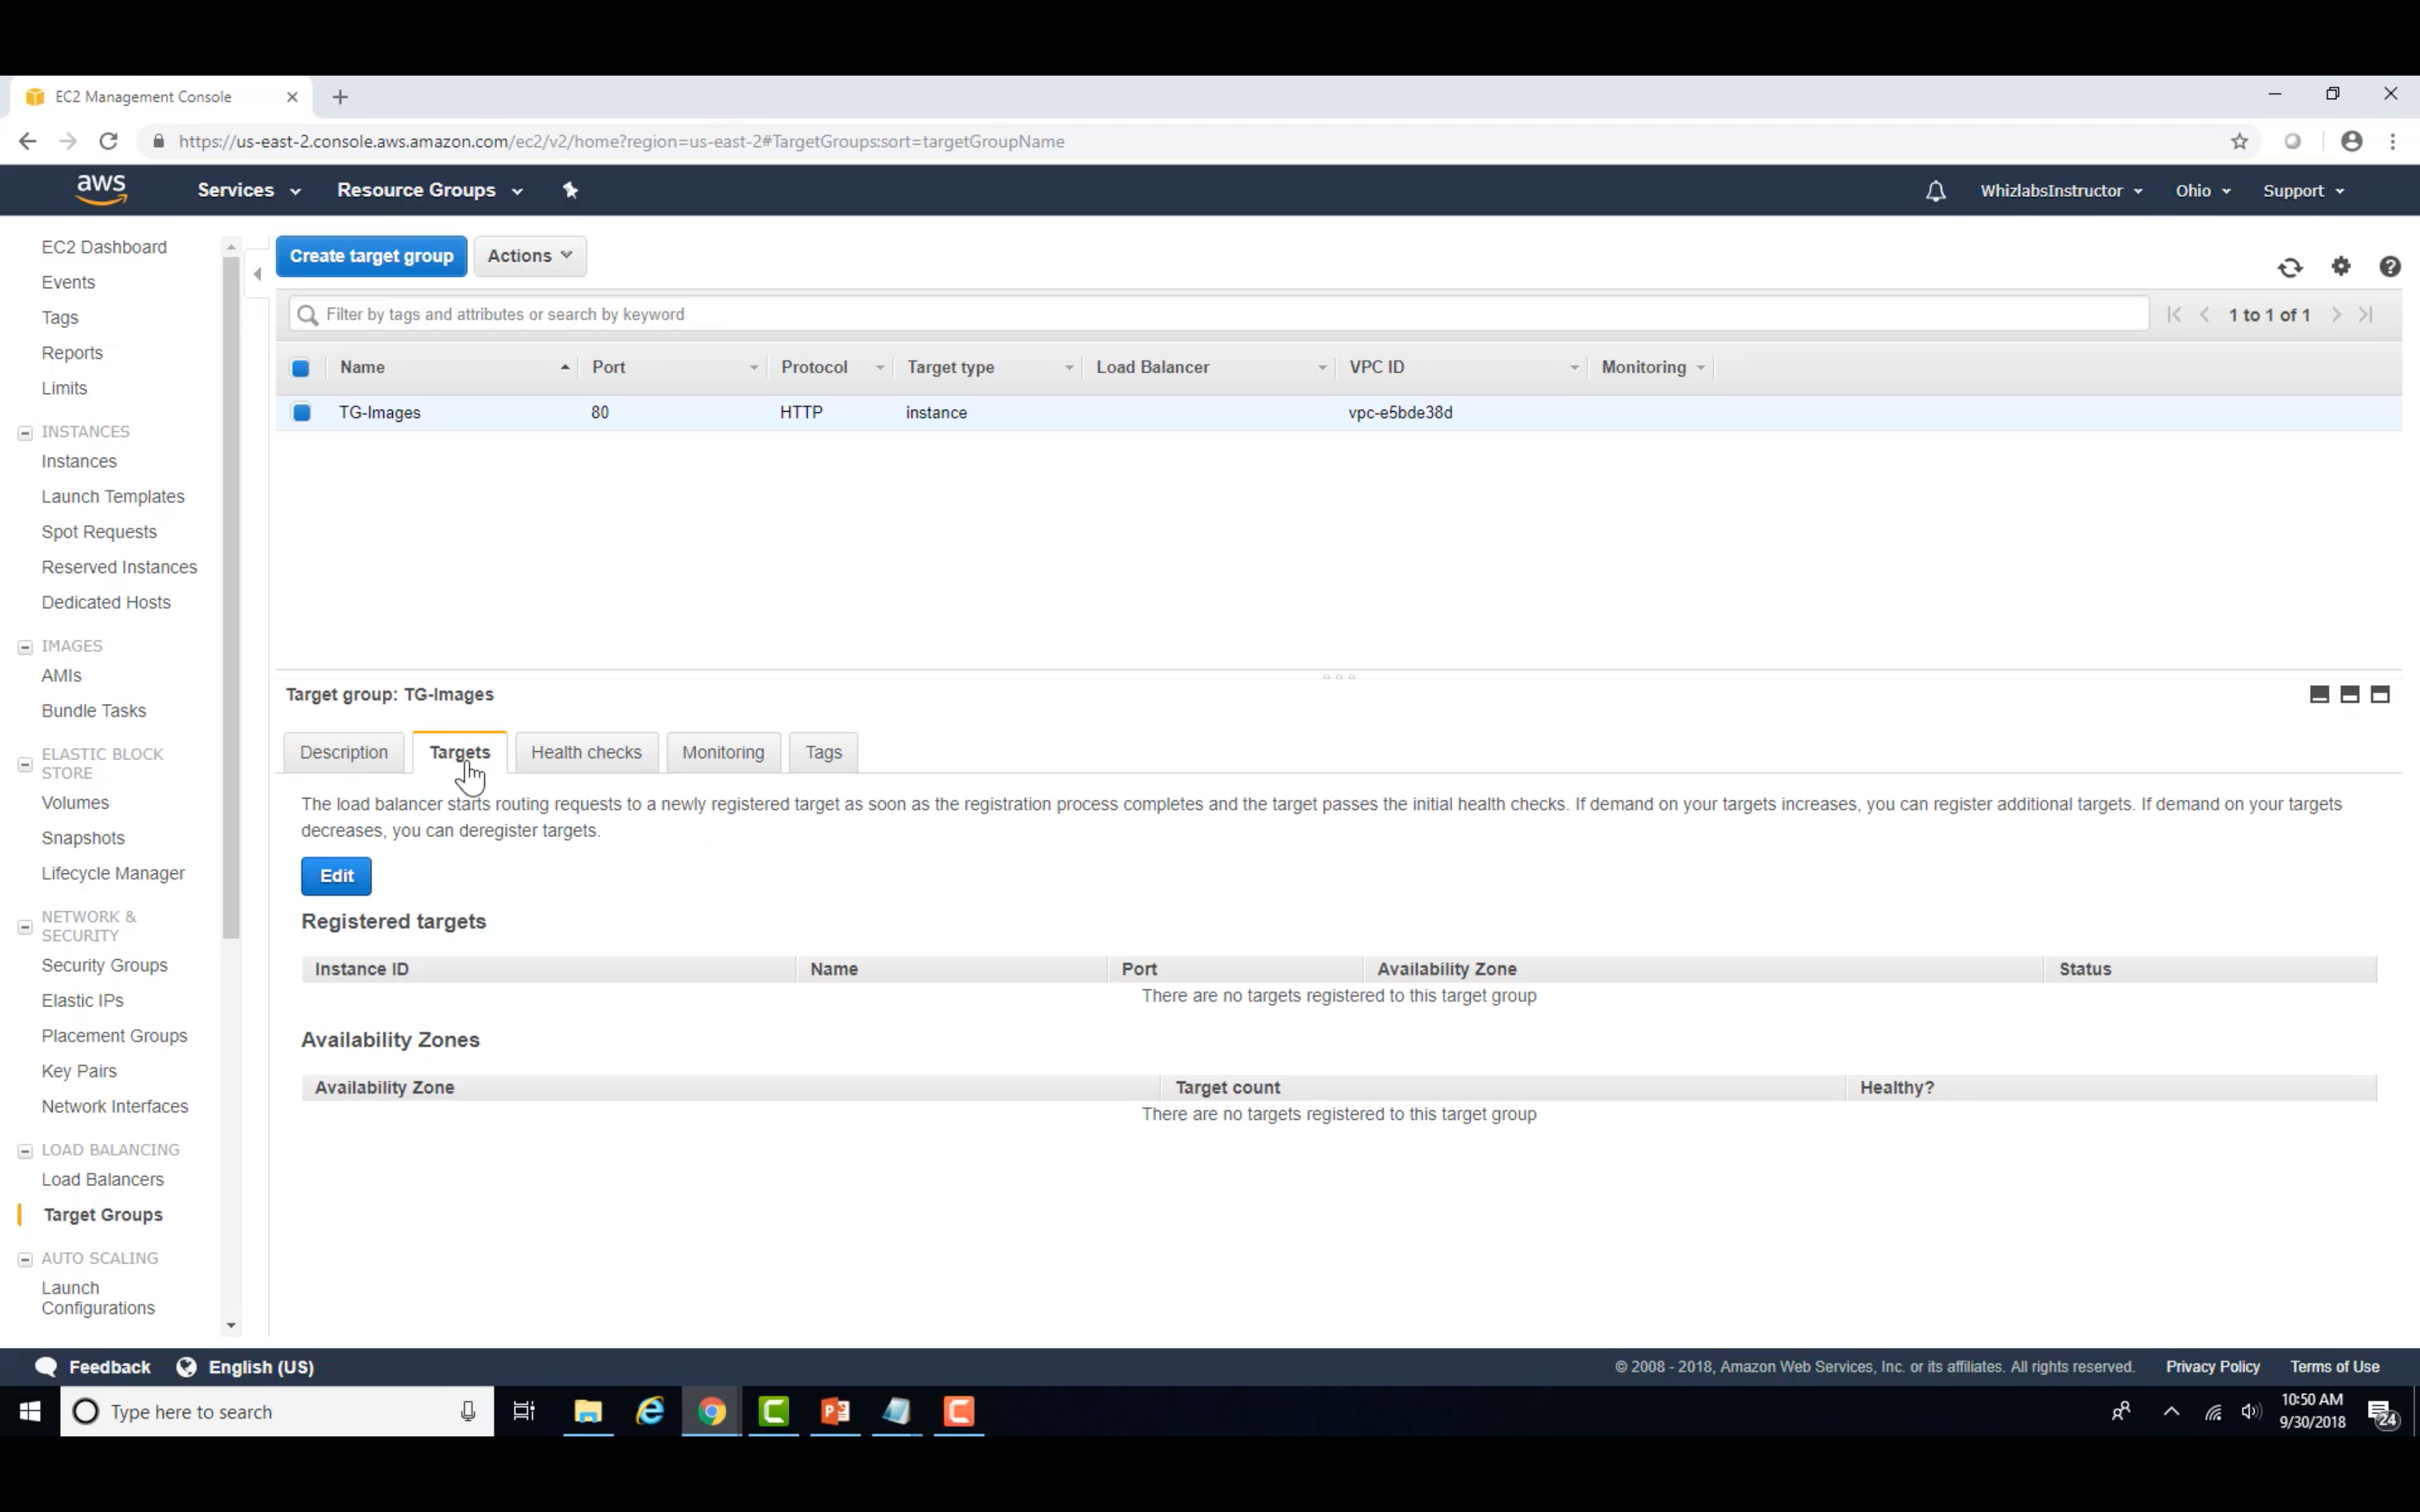Toggle select-all checkbox in table header
Viewport: 2420px width, 1512px height.
tap(301, 368)
